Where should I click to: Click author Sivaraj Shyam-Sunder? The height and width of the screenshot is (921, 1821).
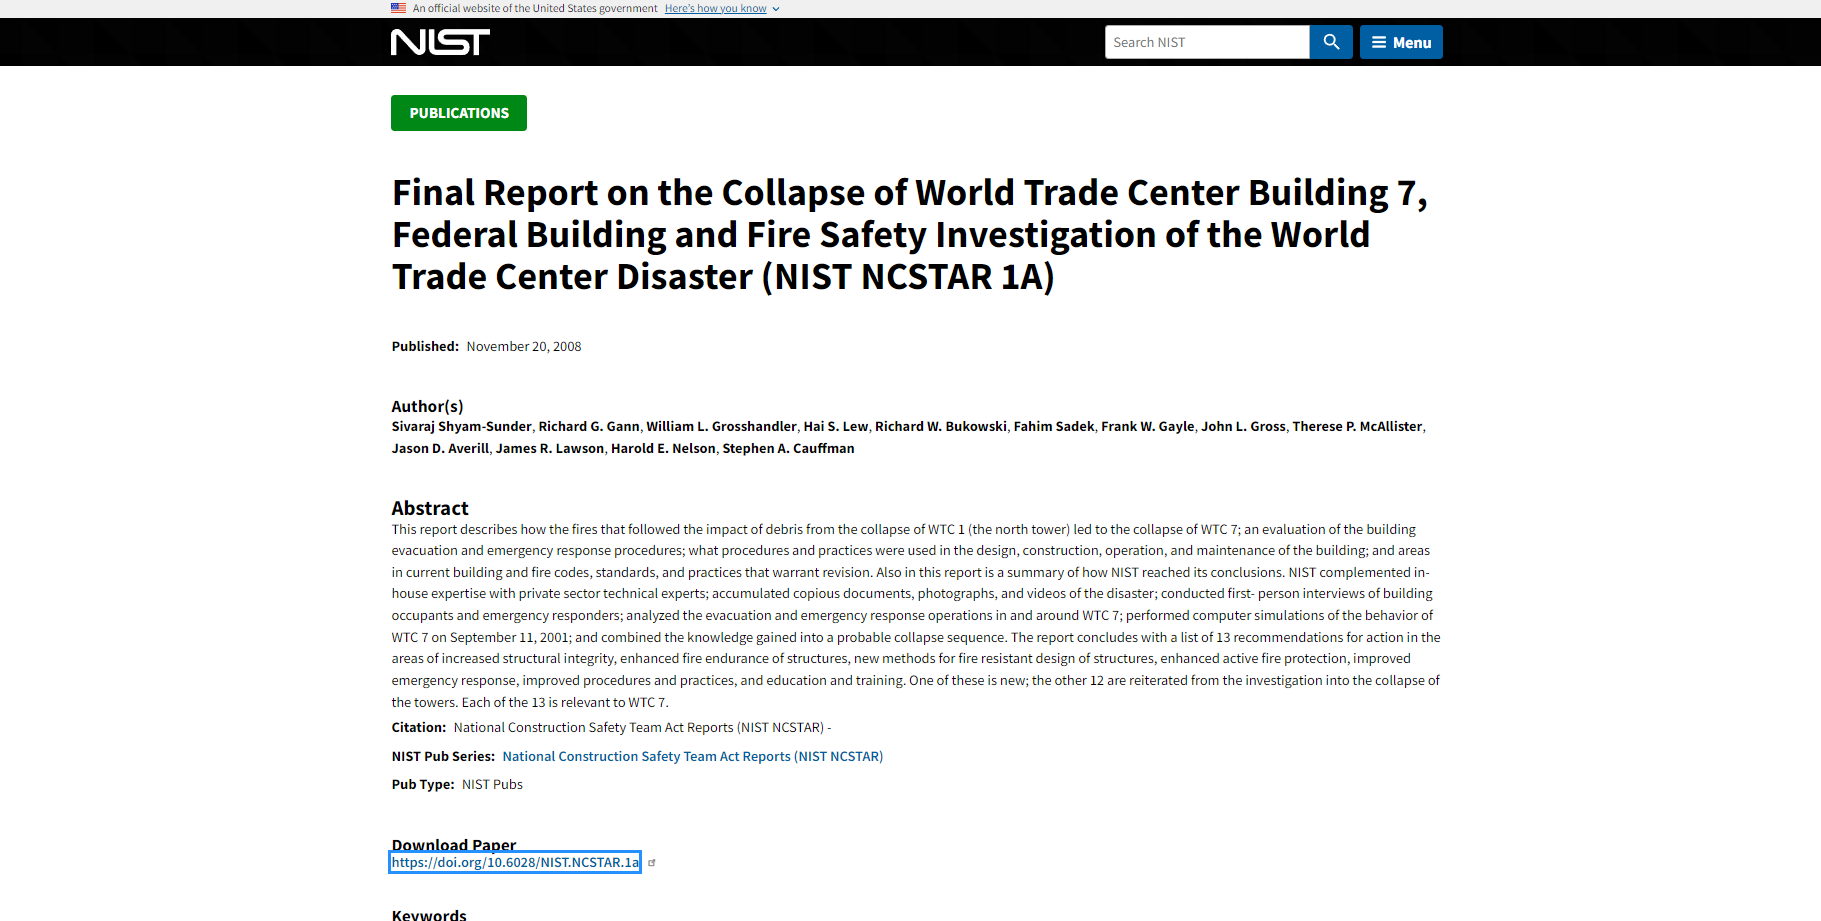(461, 426)
